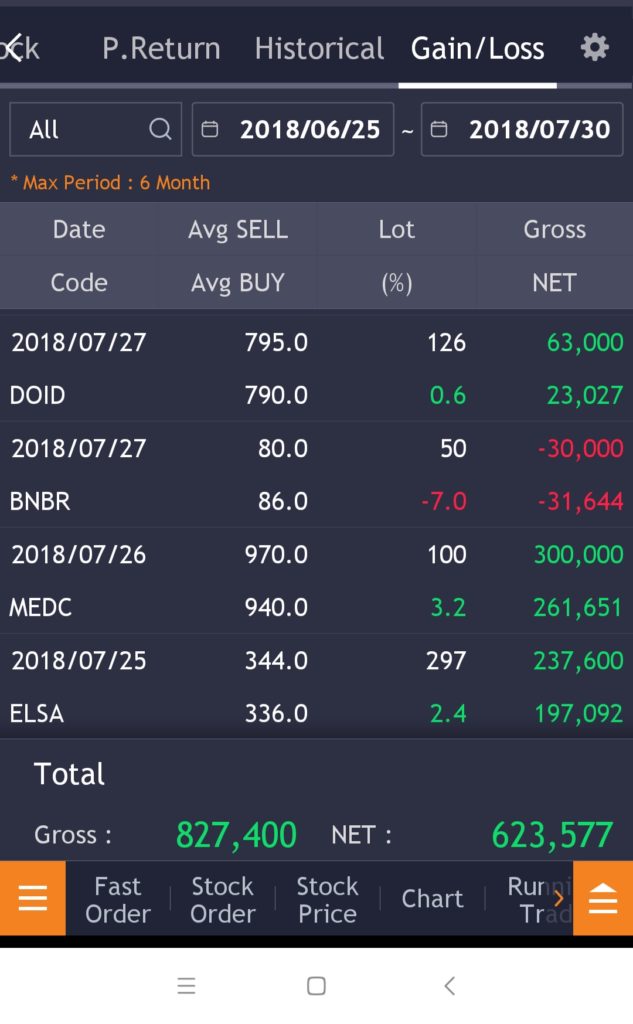
Task: Open start date calendar icon
Action: (x=210, y=129)
